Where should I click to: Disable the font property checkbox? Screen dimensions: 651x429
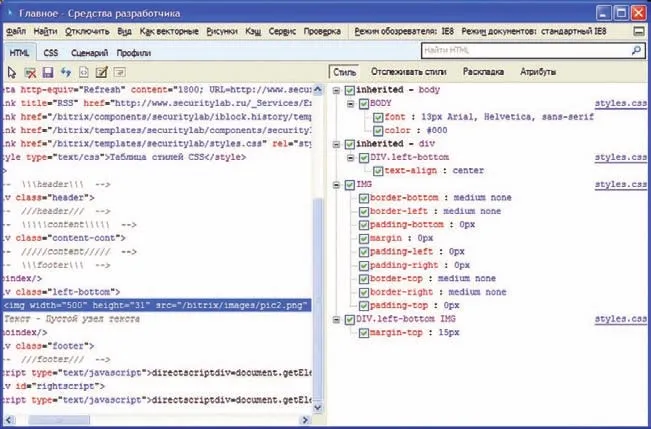click(377, 117)
